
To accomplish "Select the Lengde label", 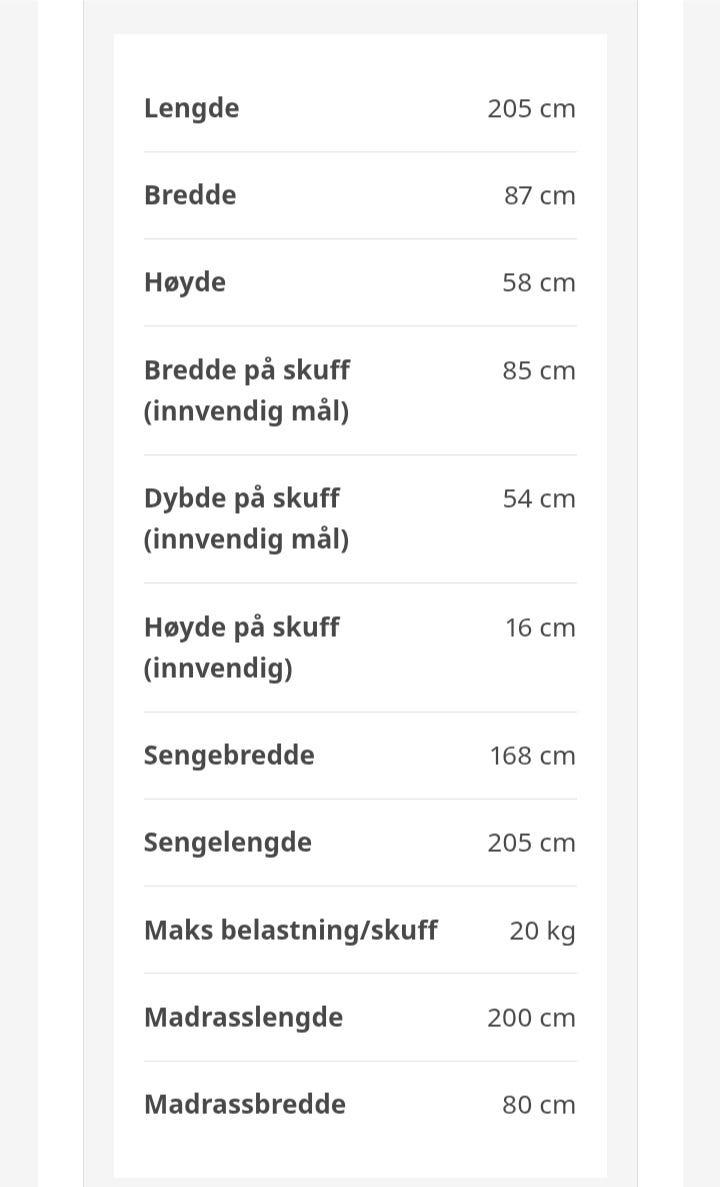I will (192, 109).
